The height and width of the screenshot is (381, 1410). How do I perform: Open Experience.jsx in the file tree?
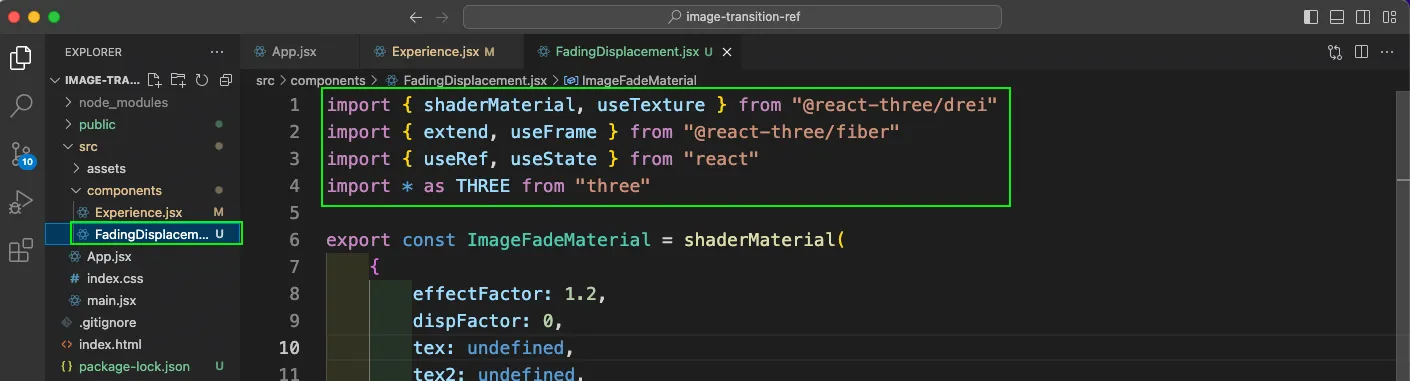coord(138,212)
